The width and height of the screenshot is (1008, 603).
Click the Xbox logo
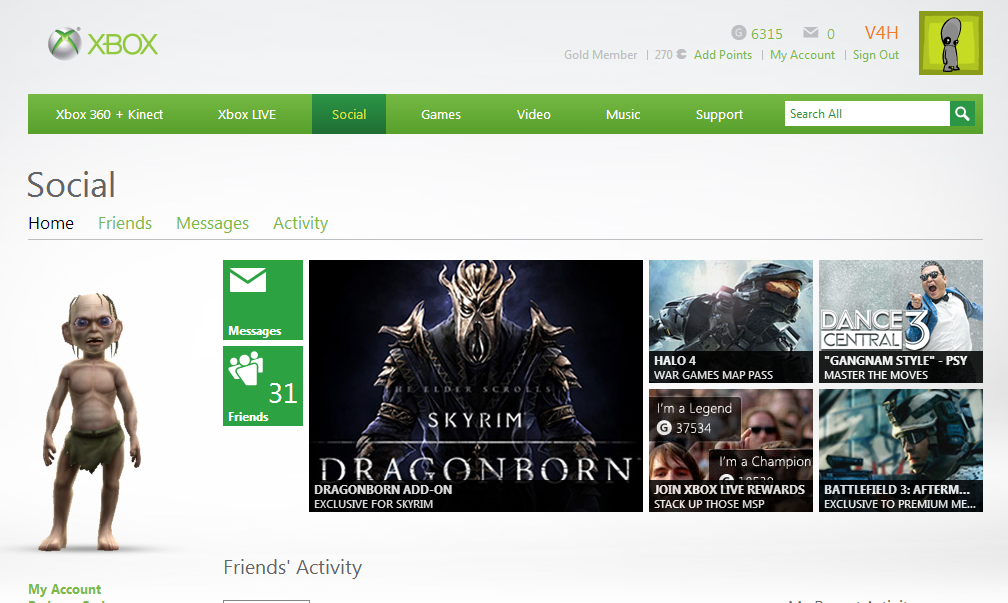(103, 44)
